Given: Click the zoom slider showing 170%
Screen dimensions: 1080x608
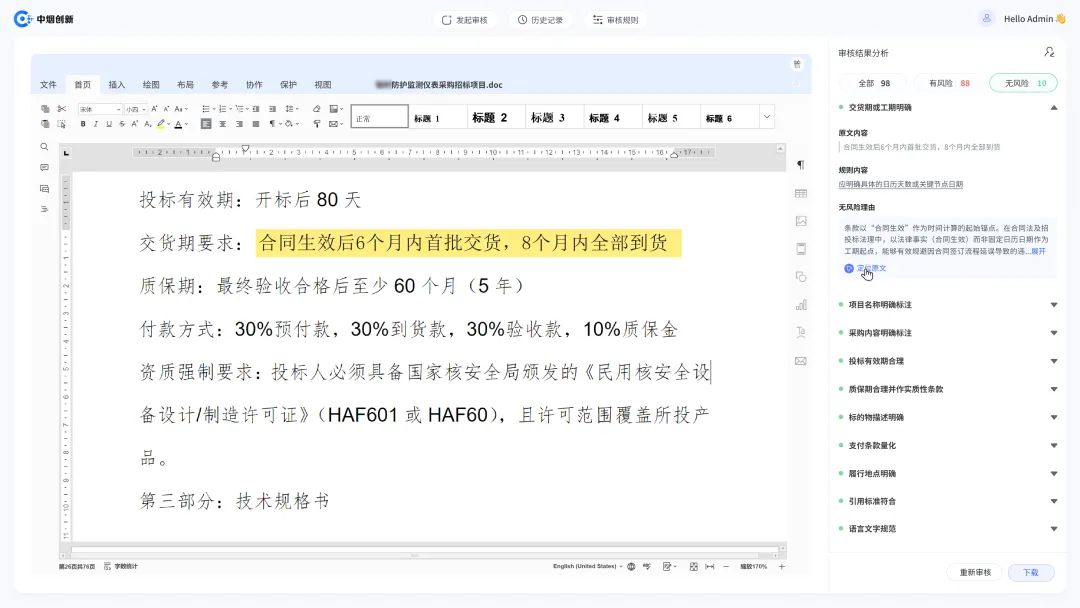Looking at the screenshot, I should pyautogui.click(x=752, y=566).
